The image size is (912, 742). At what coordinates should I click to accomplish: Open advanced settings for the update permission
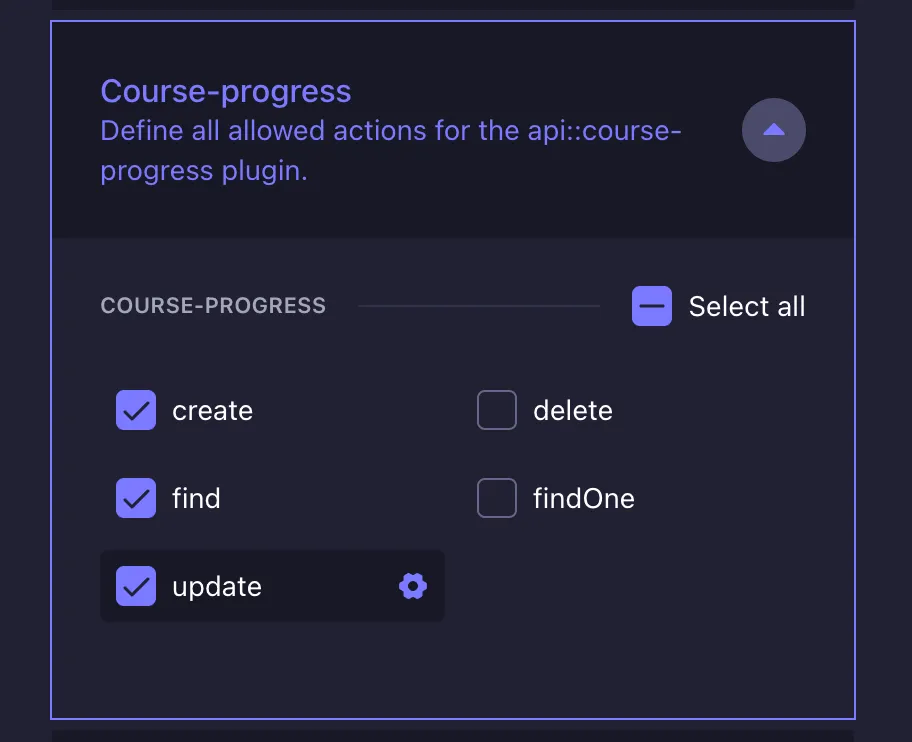pos(412,586)
